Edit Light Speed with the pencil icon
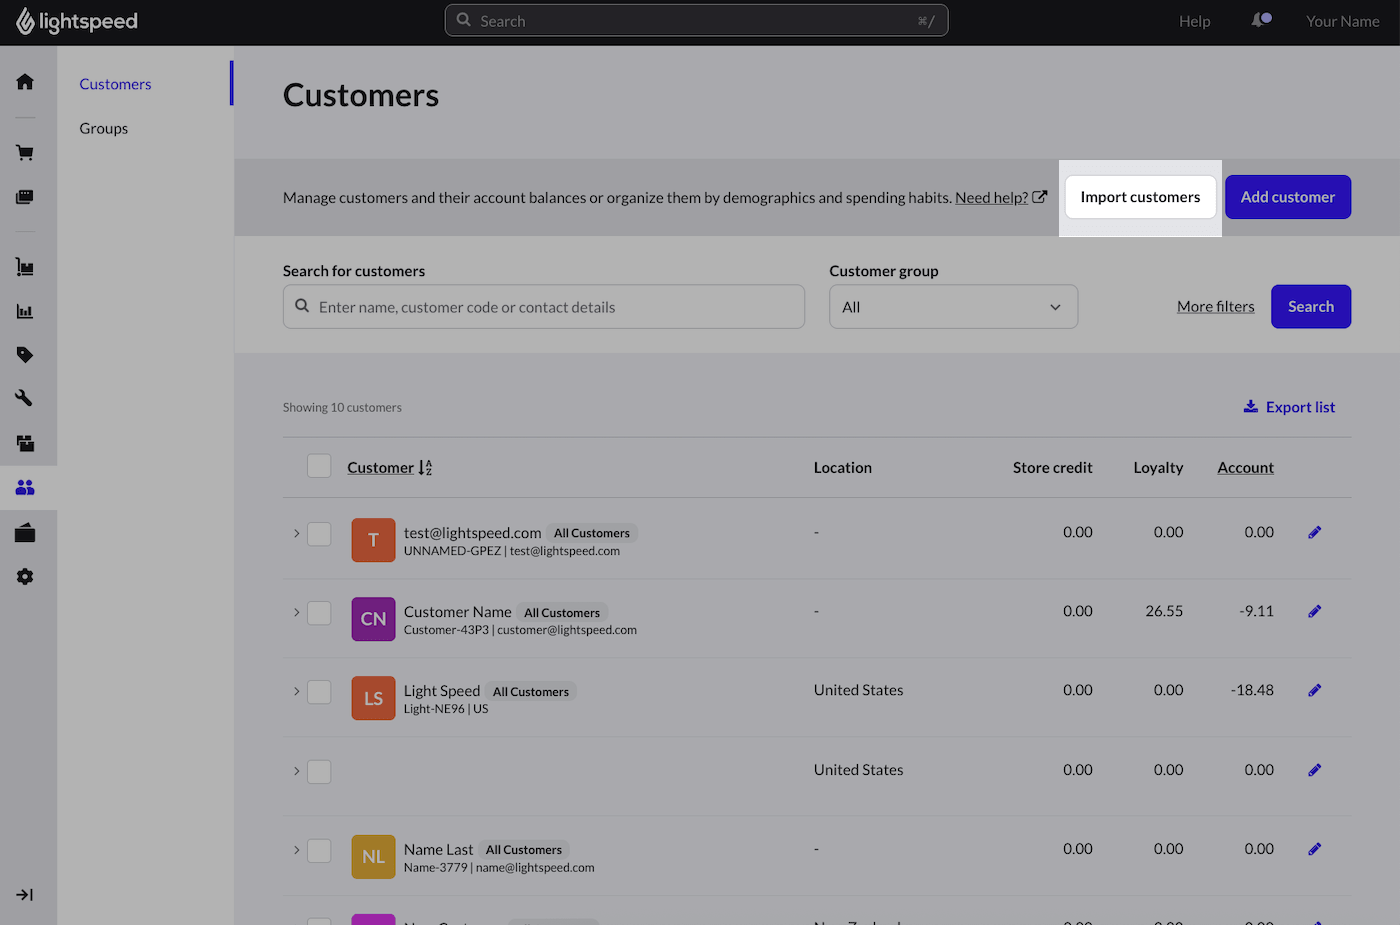This screenshot has width=1400, height=925. (1315, 690)
